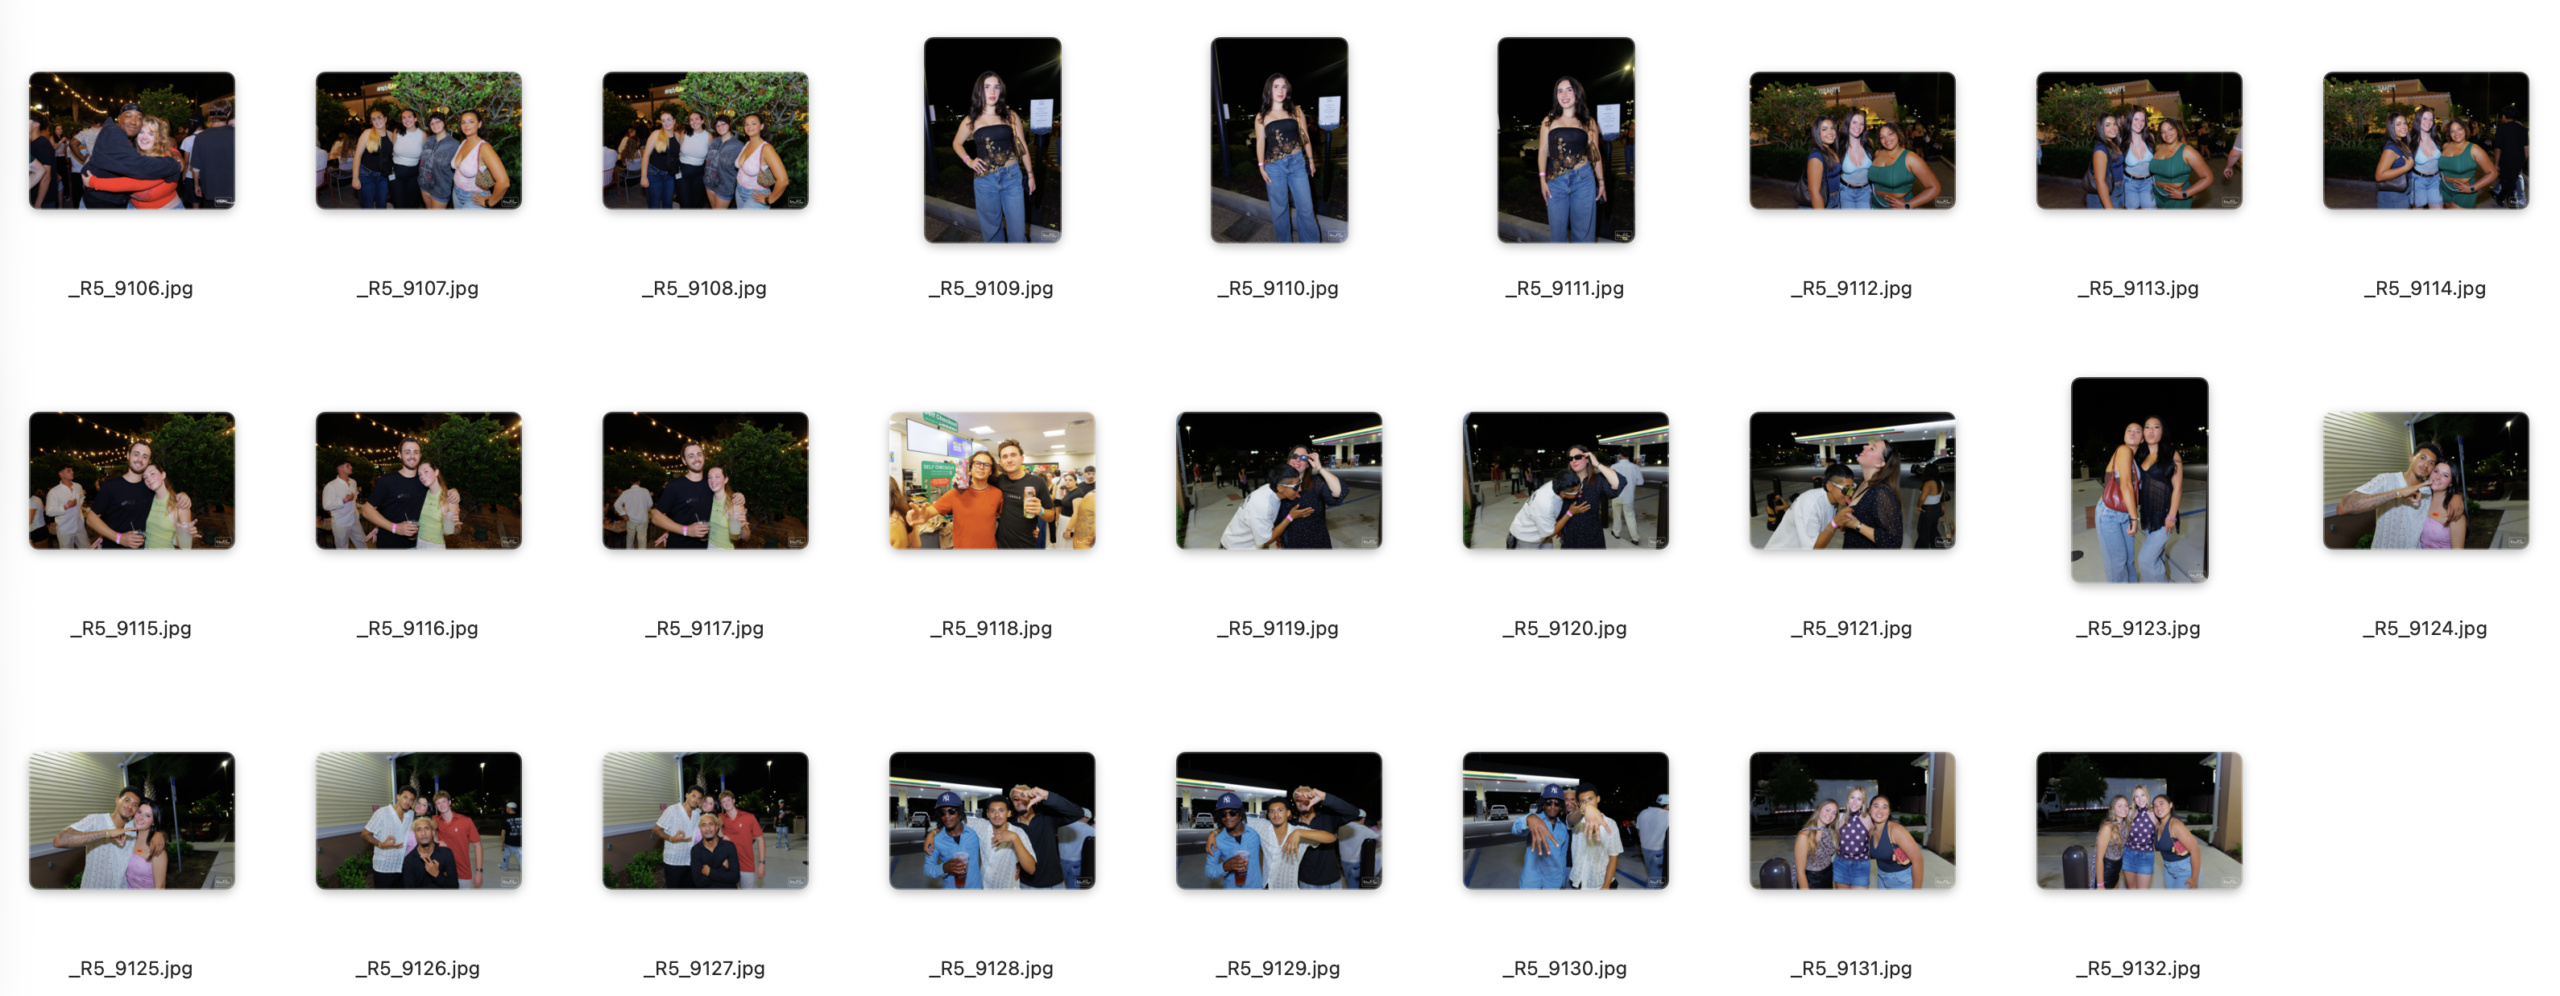Click the file name _R5_9125.jpg
Image resolution: width=2560 pixels, height=996 pixels.
tap(131, 969)
